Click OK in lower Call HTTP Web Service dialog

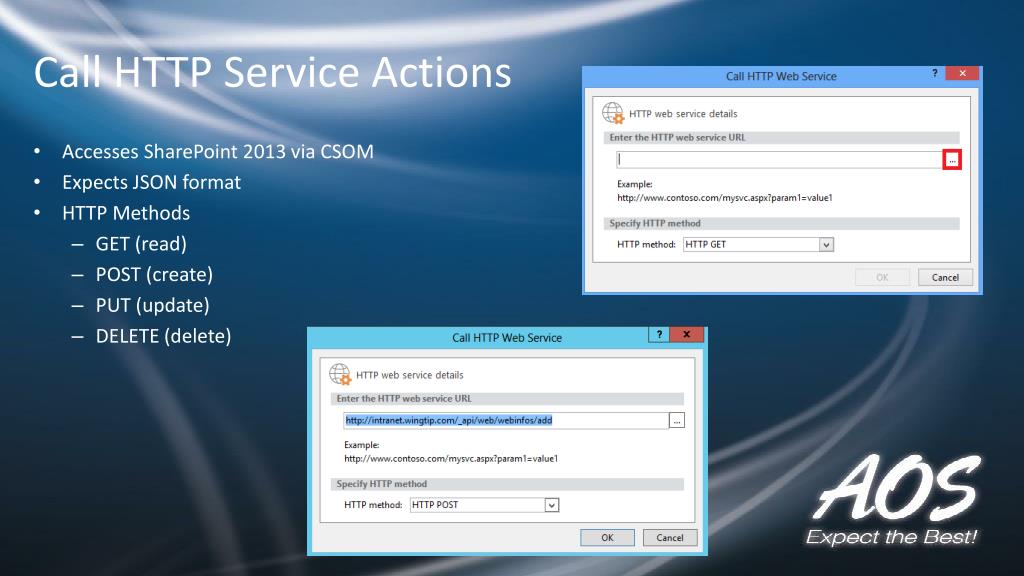(x=607, y=537)
